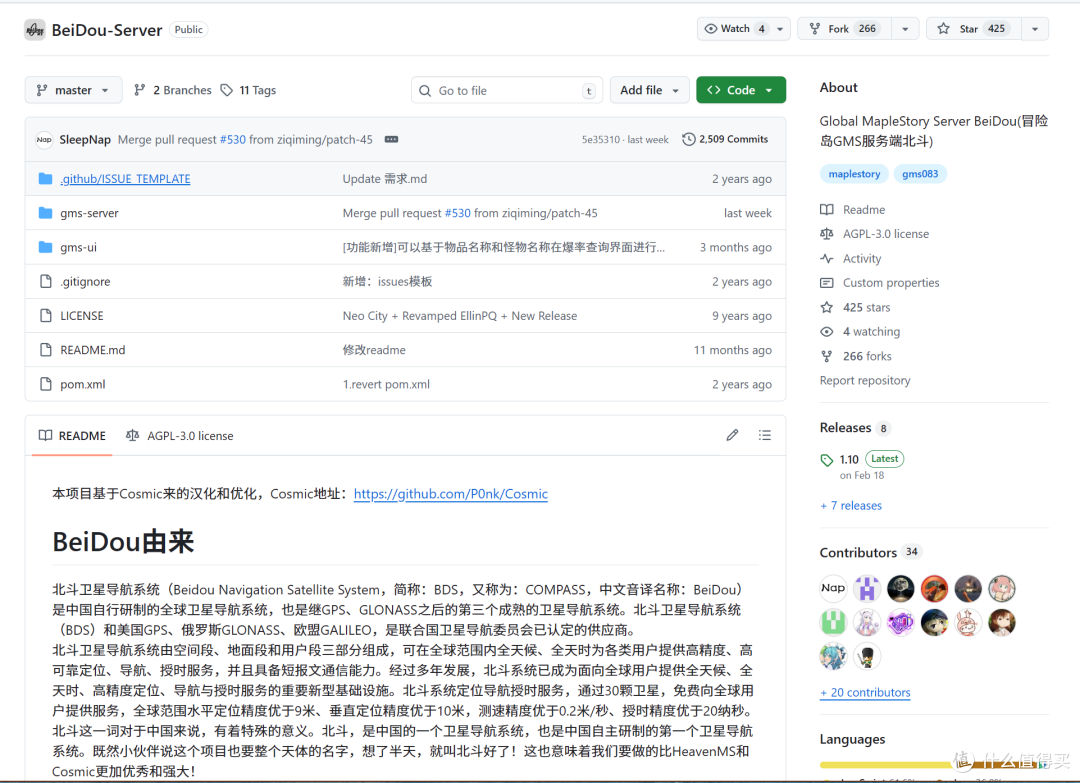Screen dimensions: 1080x783
Task: Open the #530 pull request link in commit header
Action: tap(233, 140)
